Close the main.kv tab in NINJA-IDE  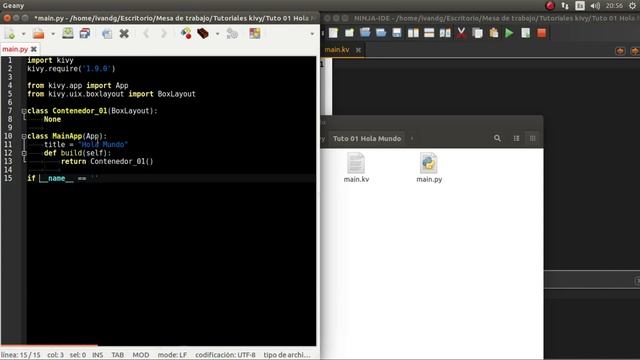pos(358,50)
